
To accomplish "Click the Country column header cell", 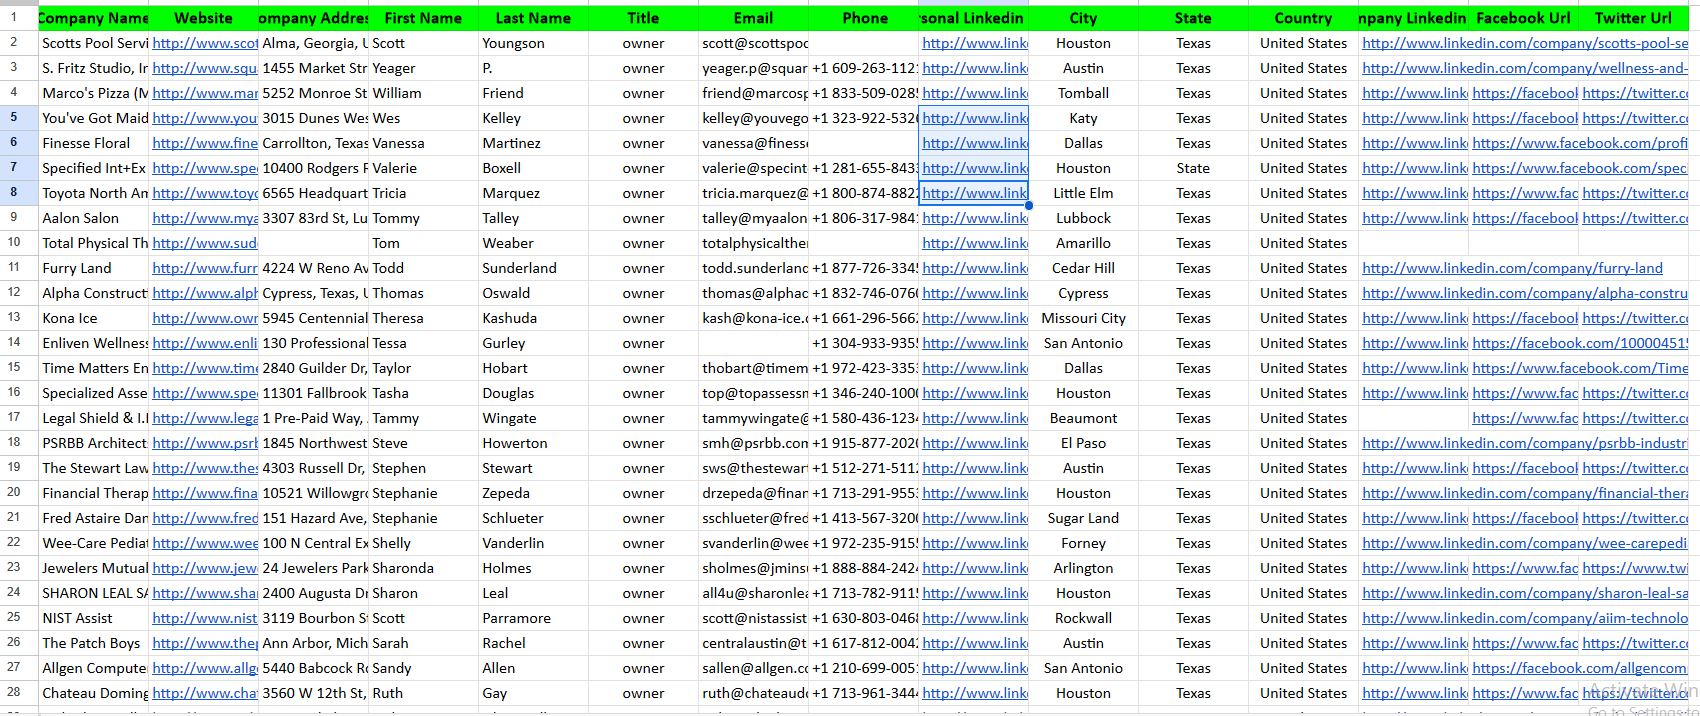I will (1303, 18).
